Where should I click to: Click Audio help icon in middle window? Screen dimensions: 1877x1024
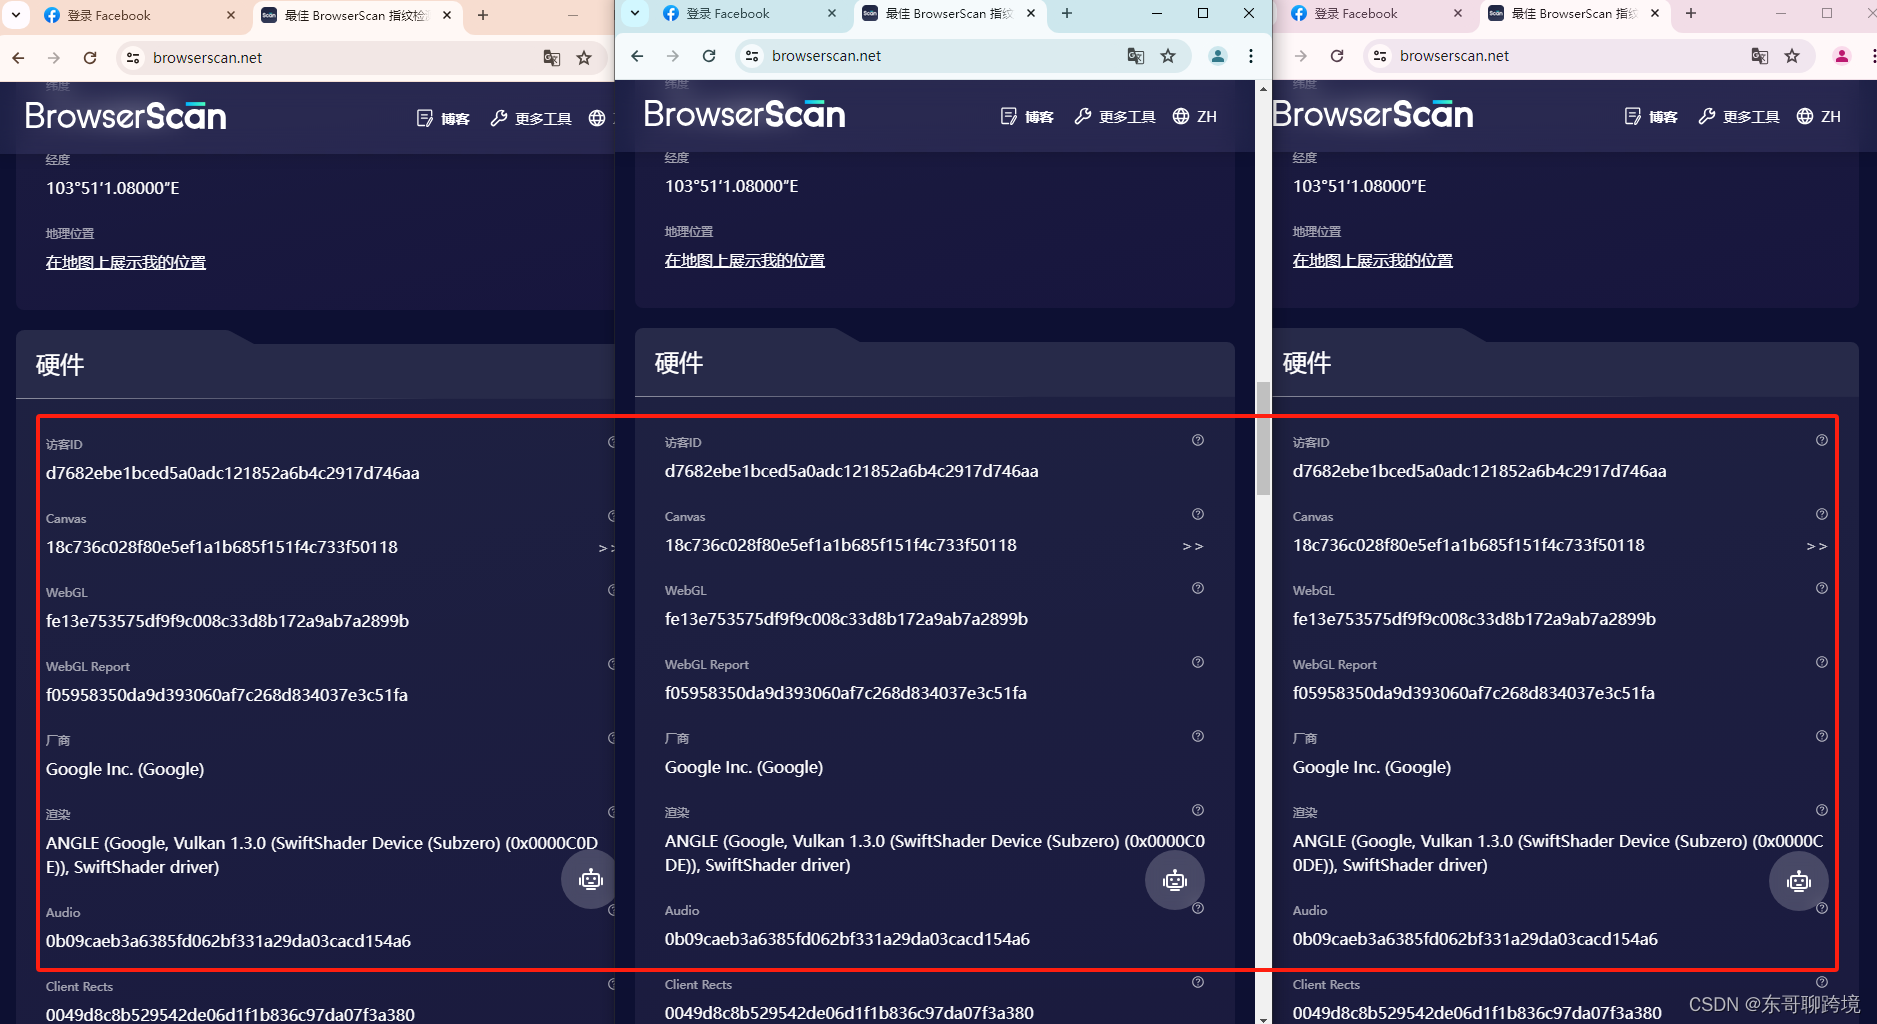pyautogui.click(x=1198, y=908)
